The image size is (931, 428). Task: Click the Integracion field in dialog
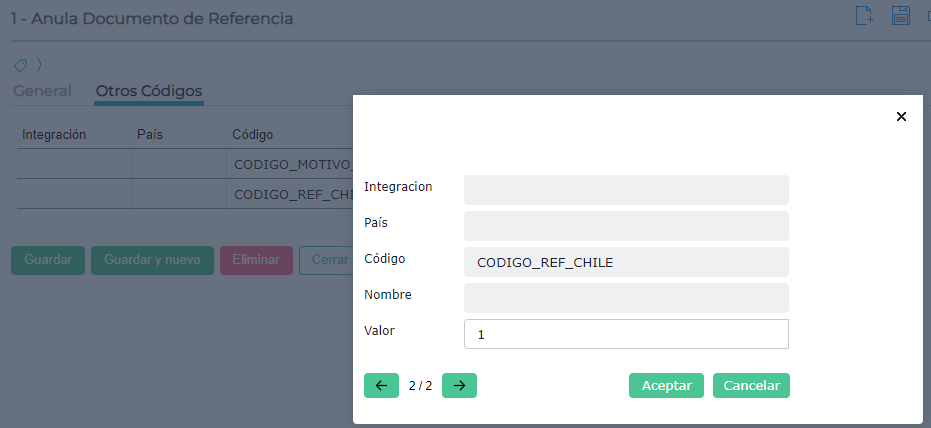click(x=626, y=190)
